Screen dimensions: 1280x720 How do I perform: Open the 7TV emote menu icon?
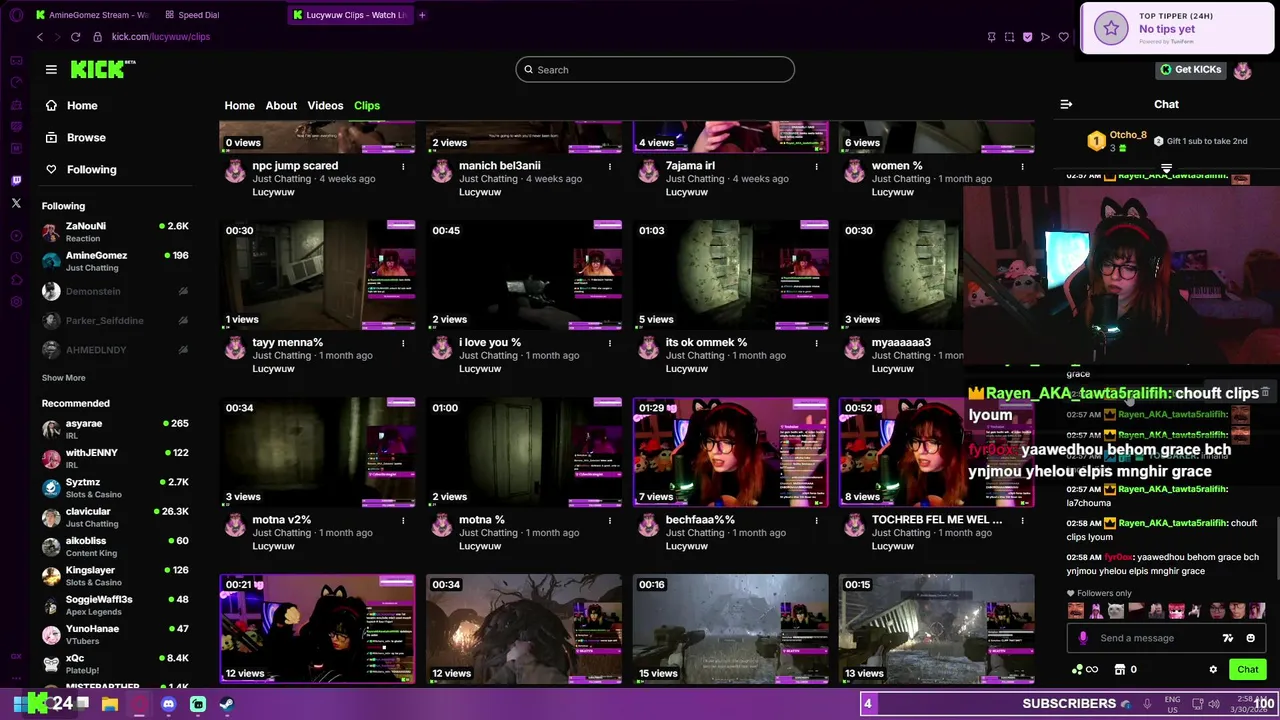point(1228,638)
